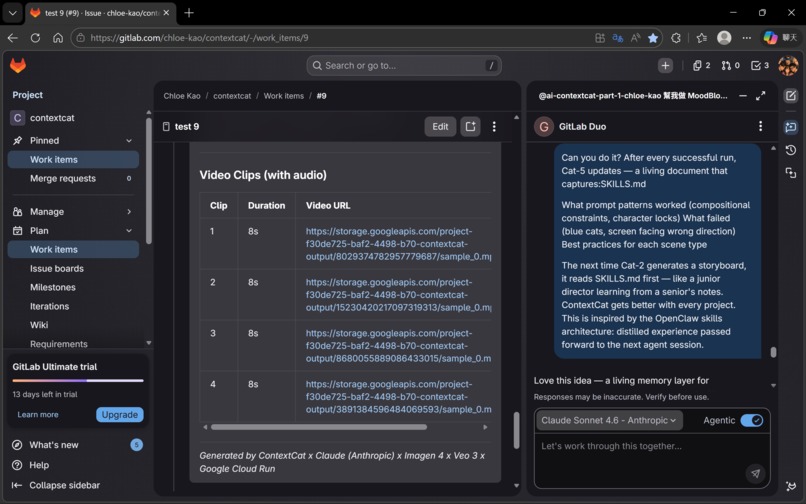Click the Duo chat scrollbar thumb

[x=773, y=352]
